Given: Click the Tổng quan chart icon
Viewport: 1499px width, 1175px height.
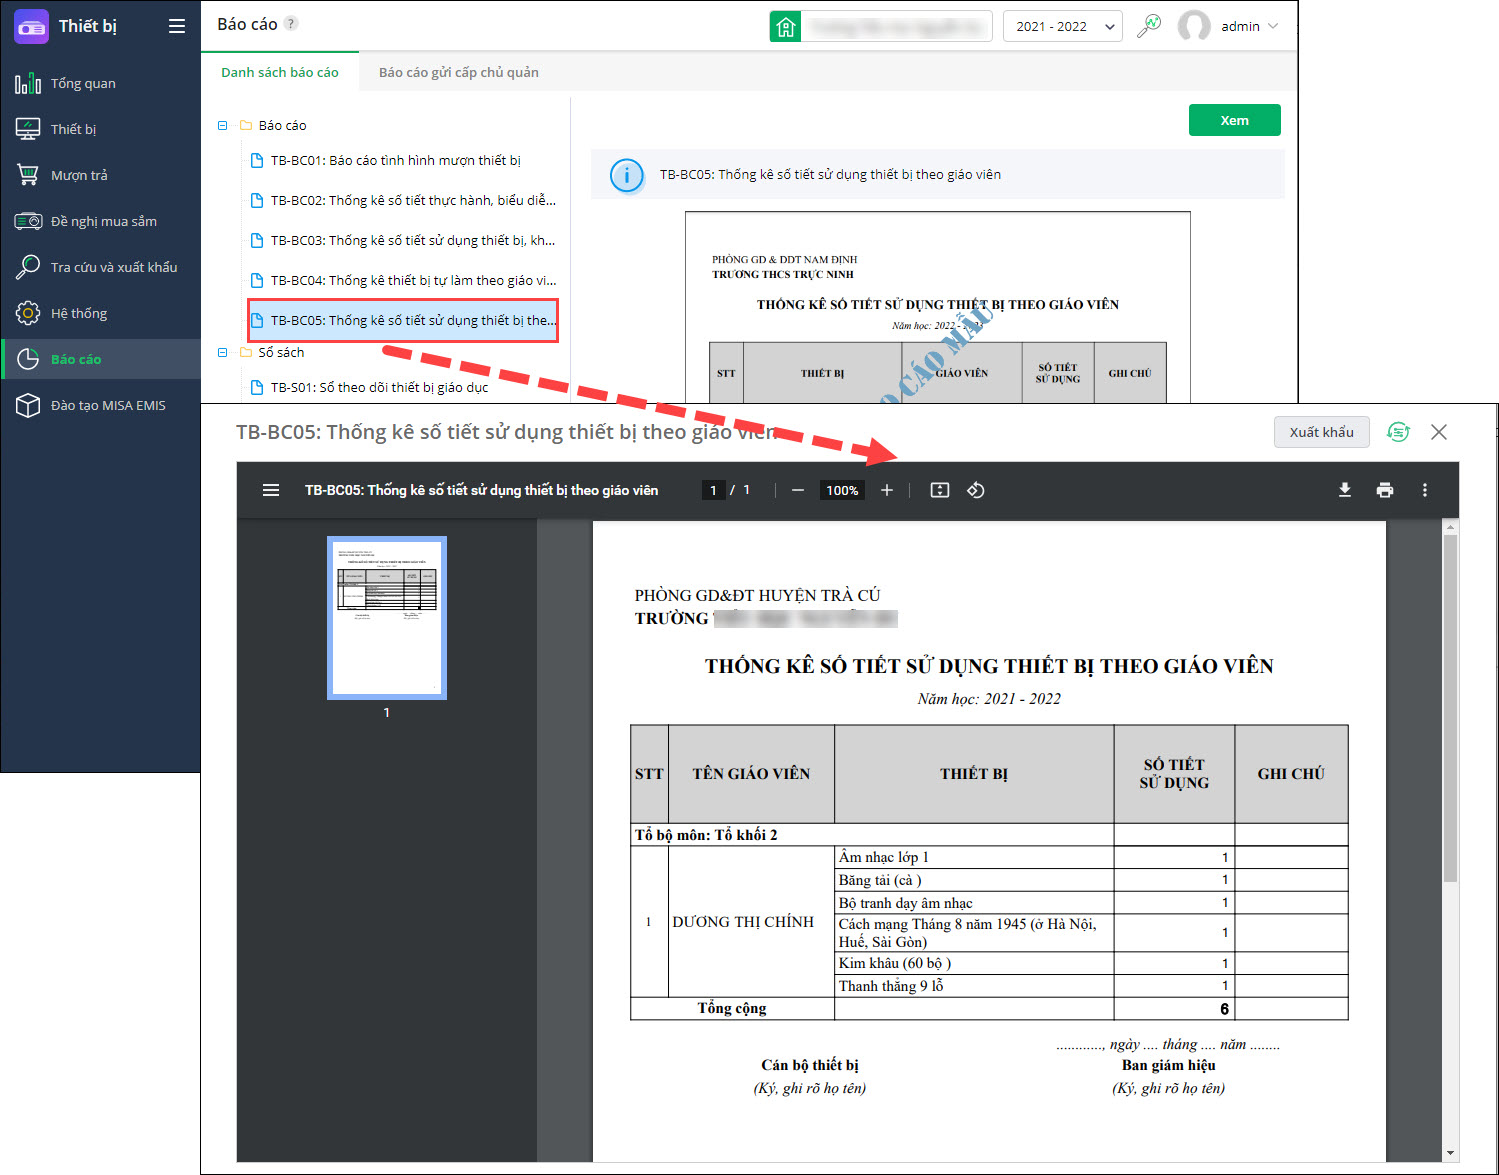Looking at the screenshot, I should 28,83.
